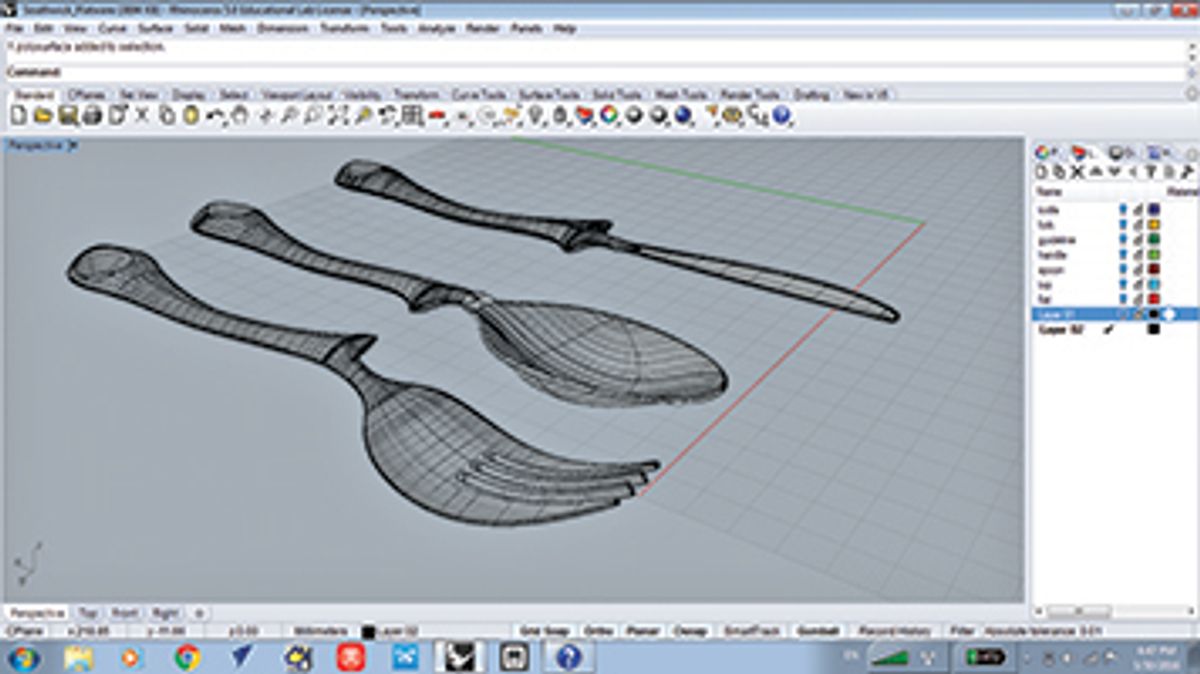Viewport: 1200px width, 674px height.
Task: Open File Explorer from the taskbar
Action: click(78, 657)
